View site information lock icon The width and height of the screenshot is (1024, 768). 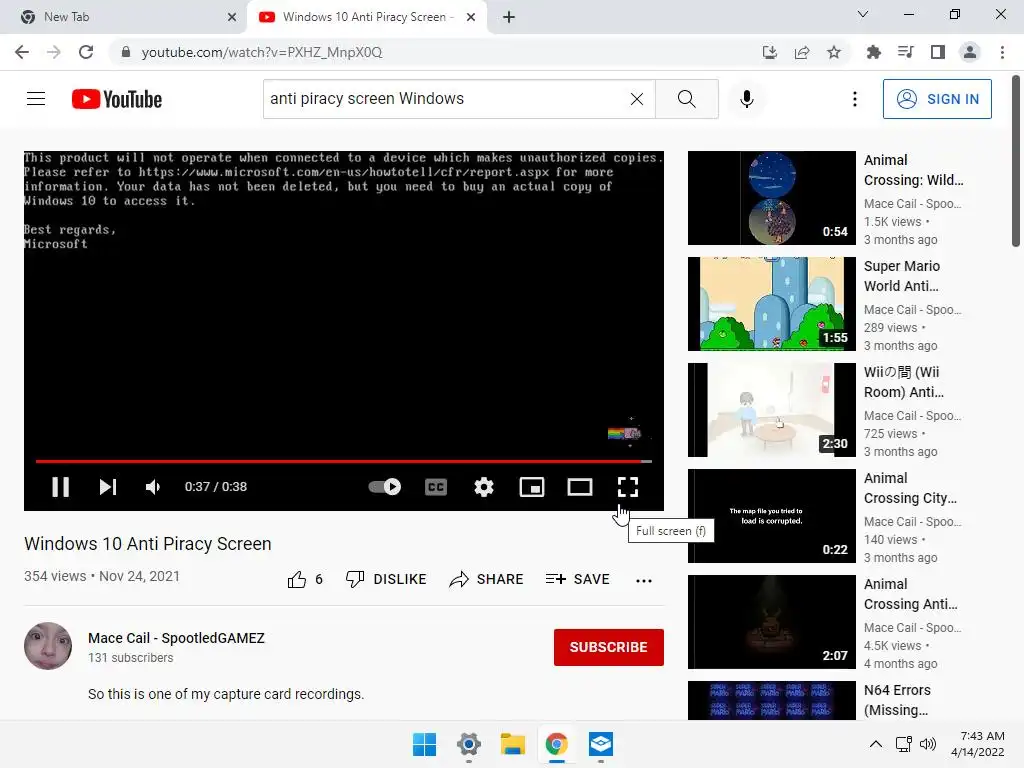126,52
